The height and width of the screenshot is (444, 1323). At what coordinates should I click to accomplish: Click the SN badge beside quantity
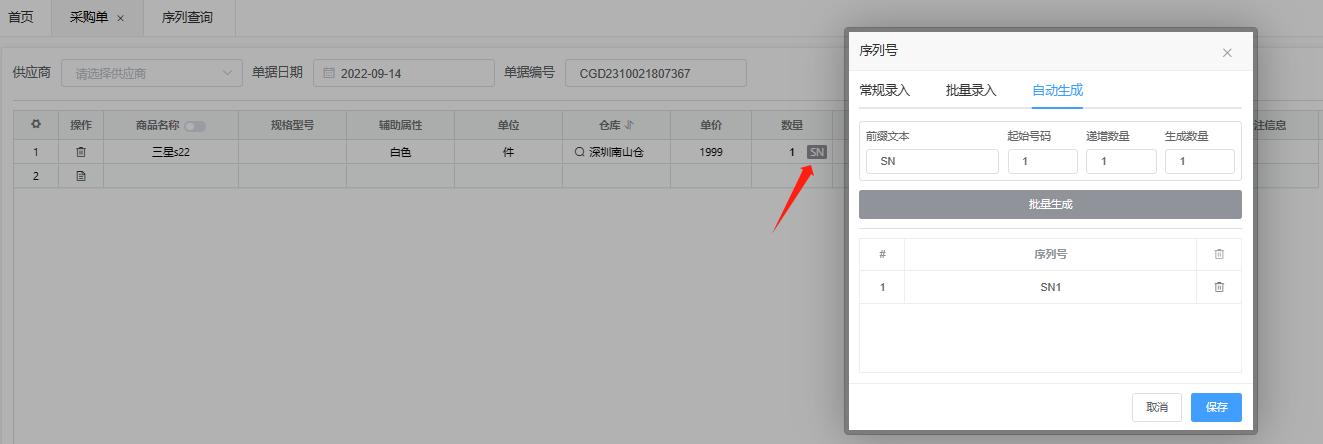pos(817,152)
